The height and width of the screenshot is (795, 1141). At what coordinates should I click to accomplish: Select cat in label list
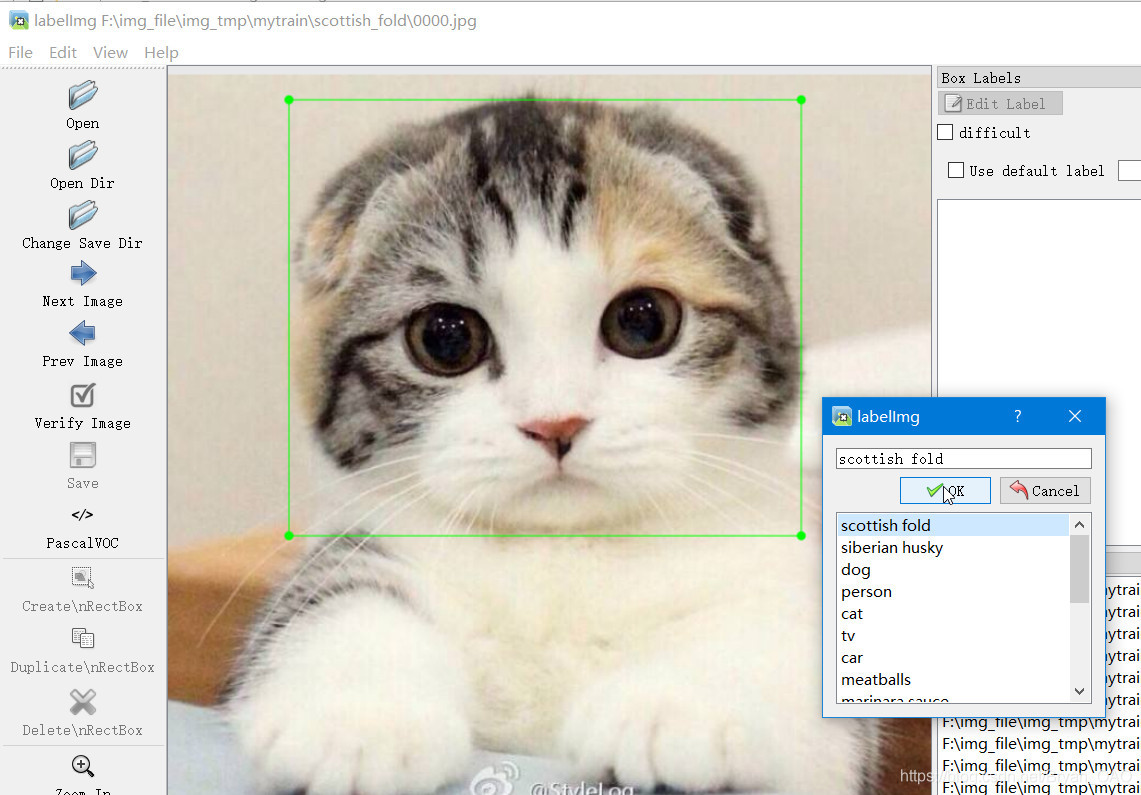[x=953, y=613]
